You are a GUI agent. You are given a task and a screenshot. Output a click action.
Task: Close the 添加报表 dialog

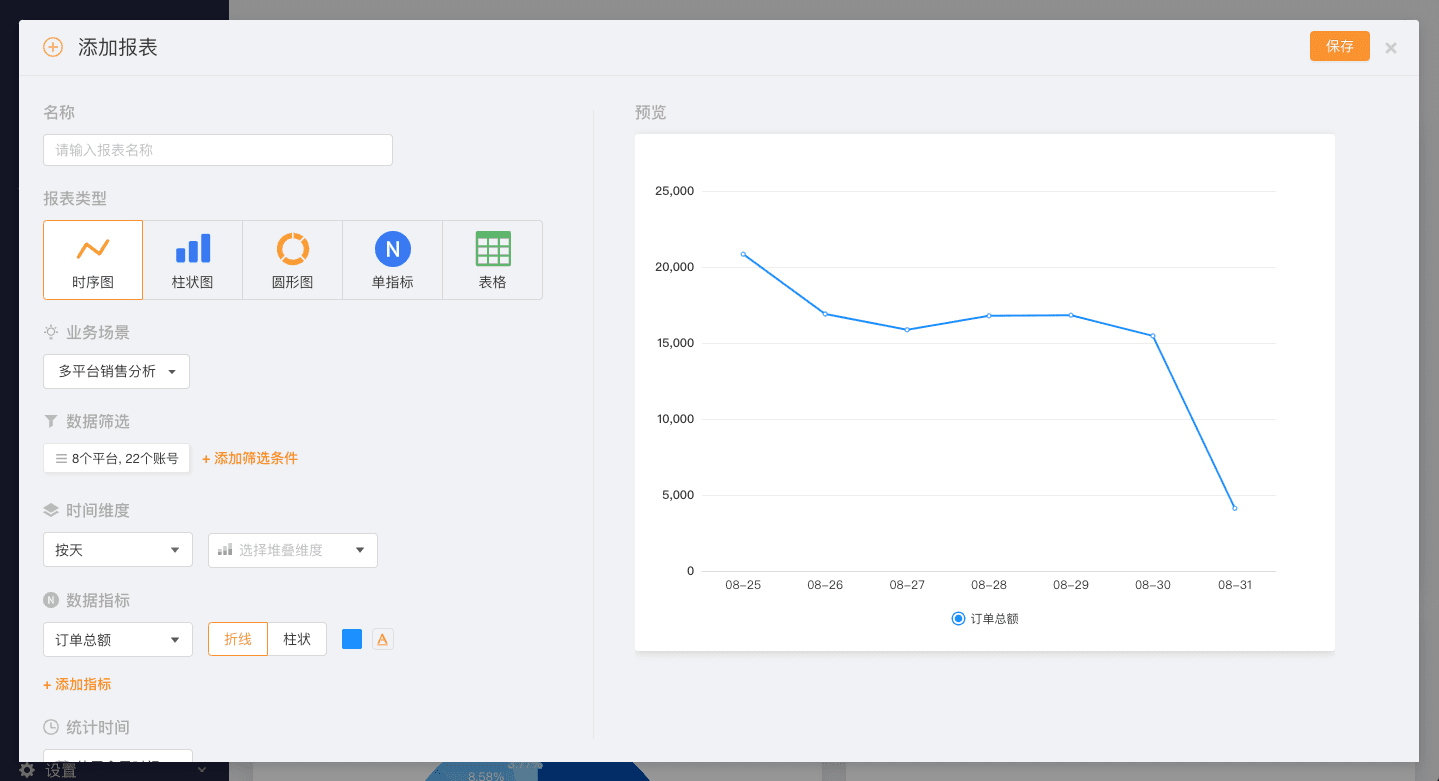1390,48
